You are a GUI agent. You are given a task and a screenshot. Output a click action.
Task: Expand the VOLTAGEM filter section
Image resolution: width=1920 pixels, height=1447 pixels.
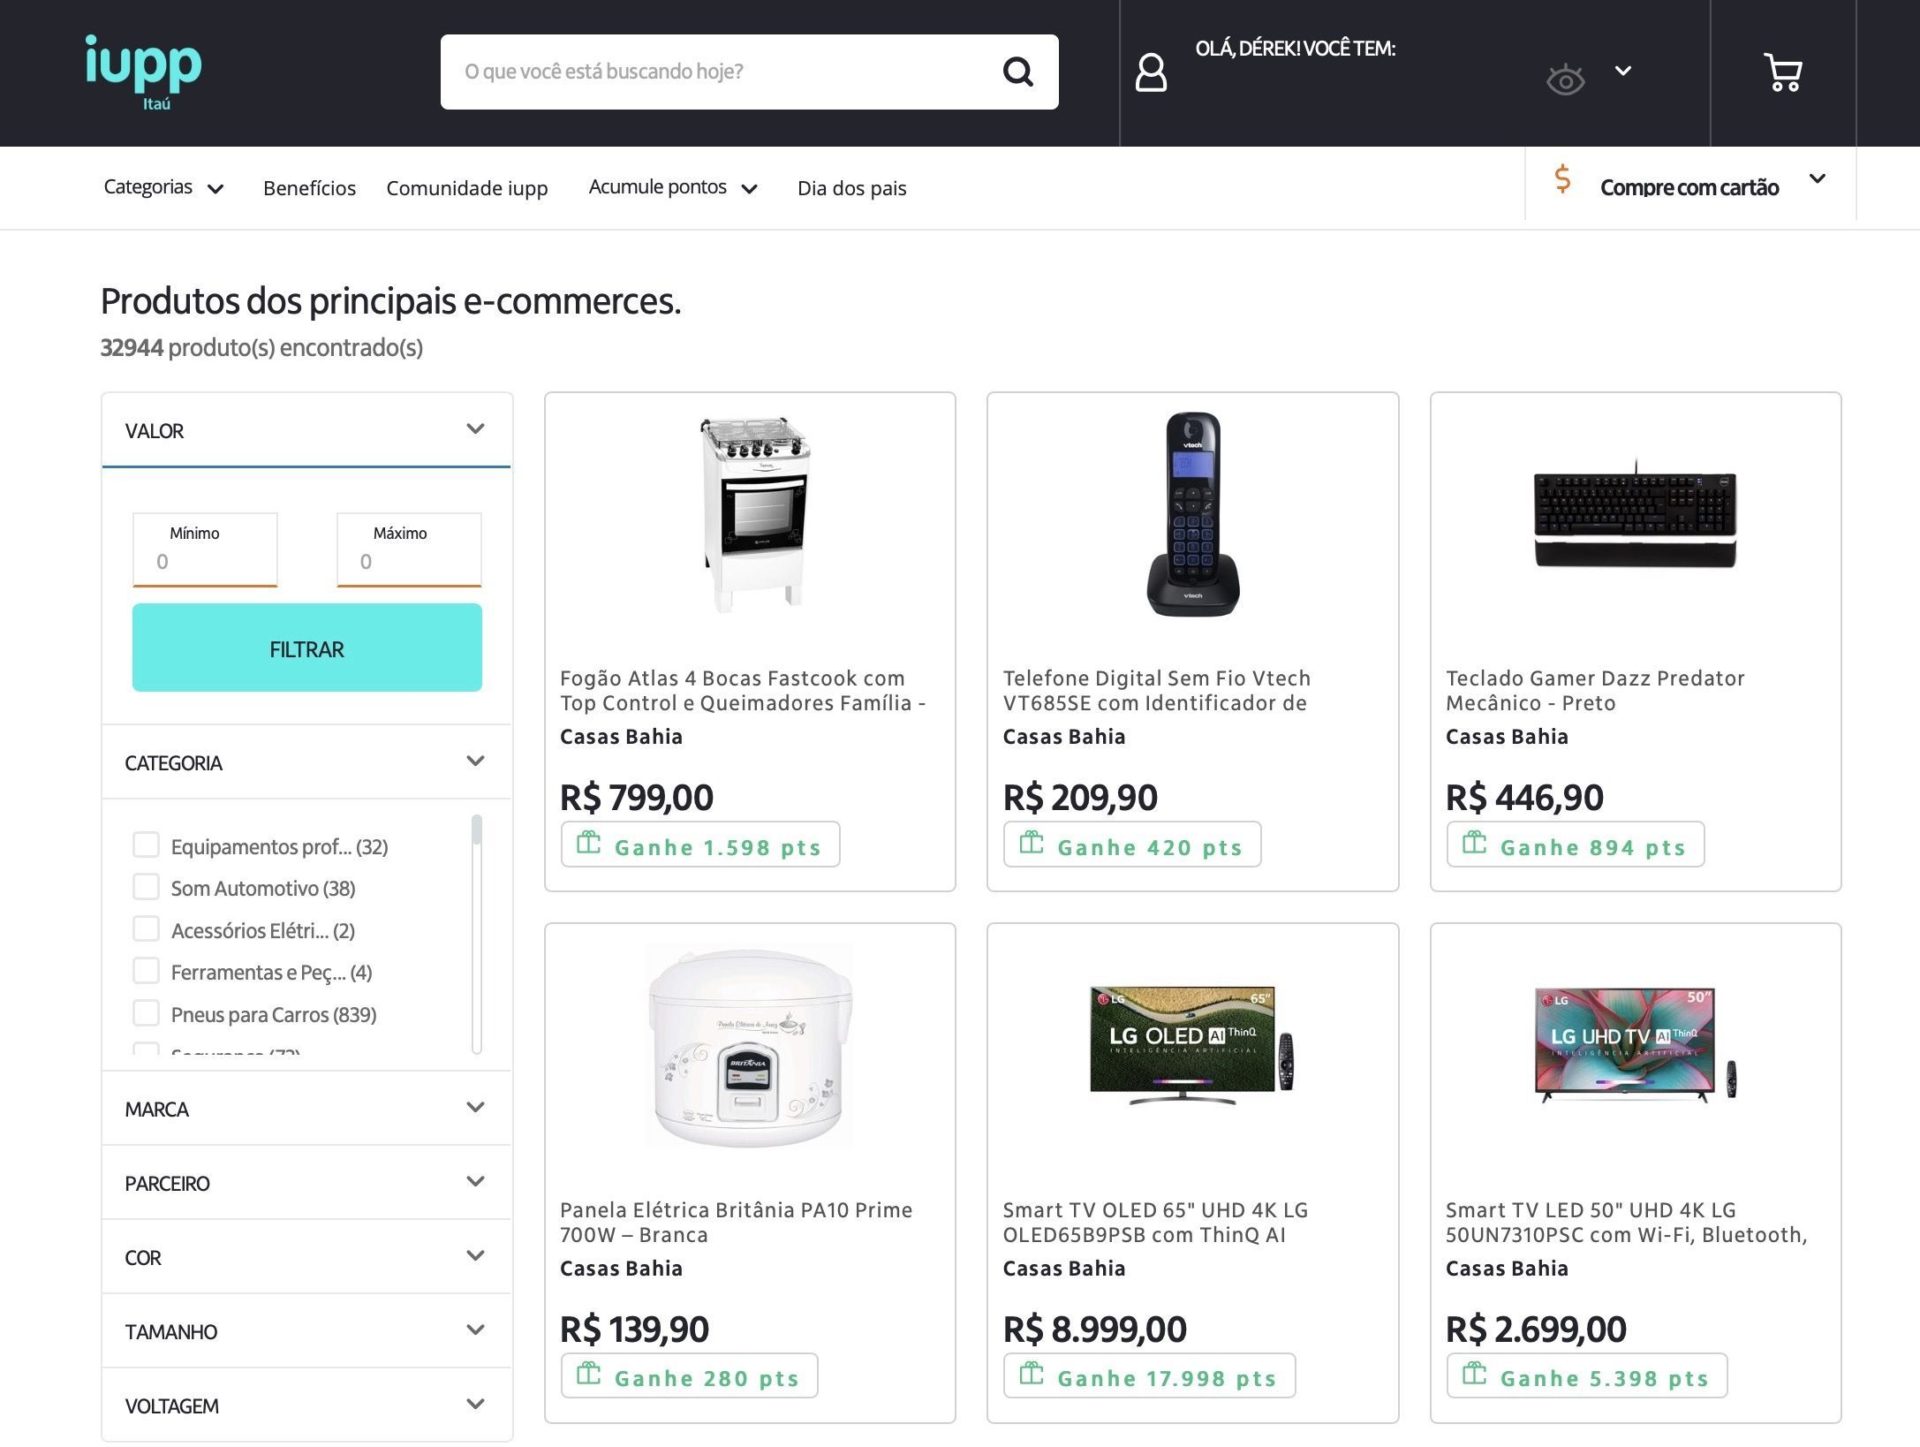coord(306,1404)
